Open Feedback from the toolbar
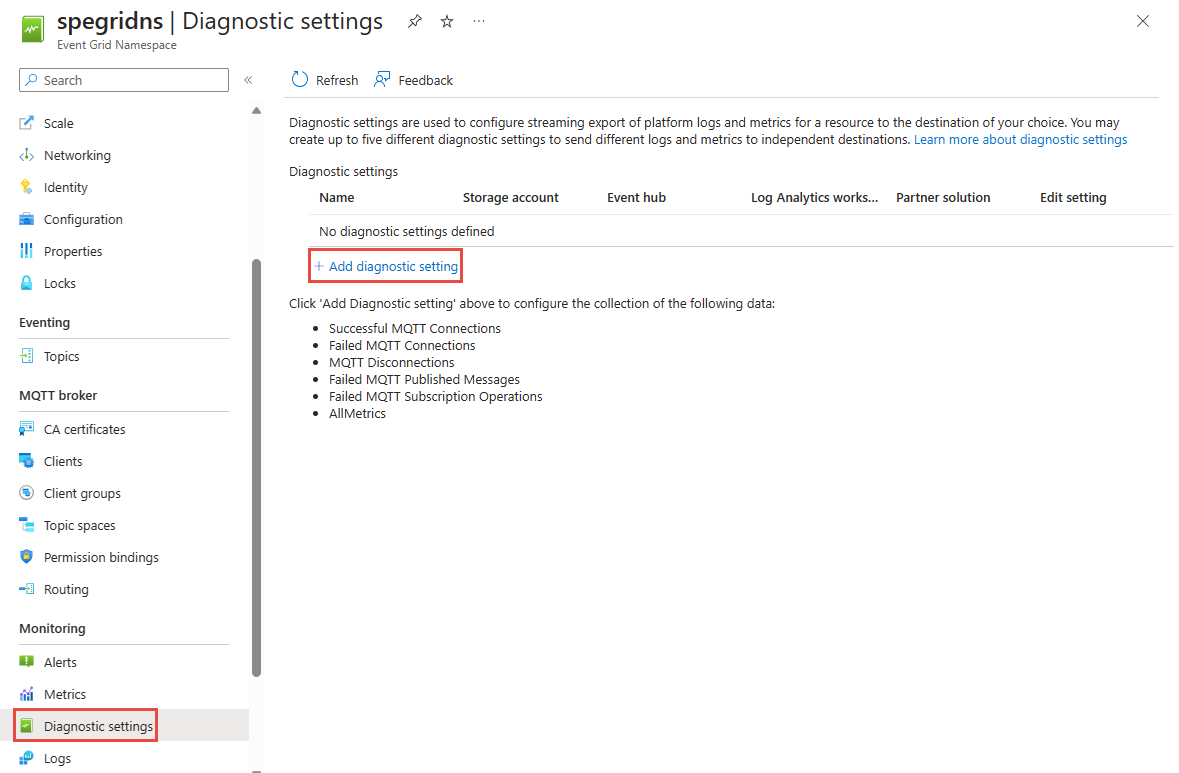The width and height of the screenshot is (1179, 773). pyautogui.click(x=414, y=80)
